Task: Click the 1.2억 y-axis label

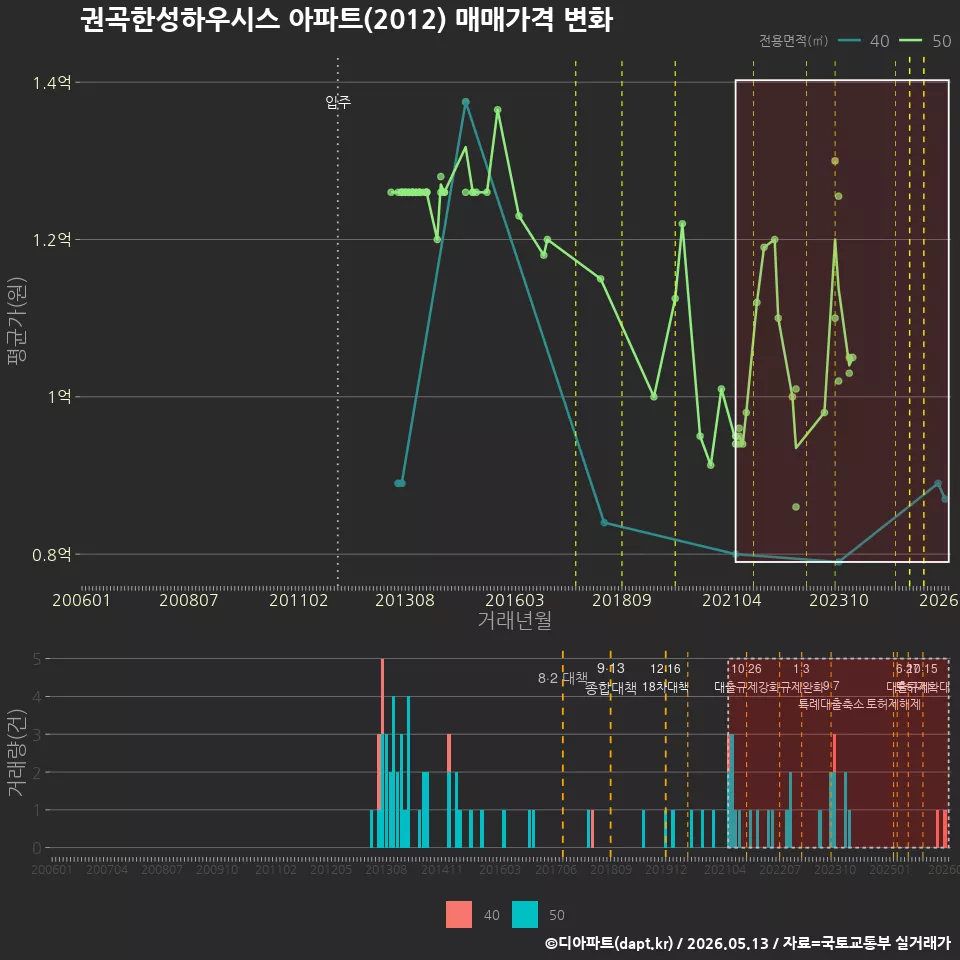Action: point(51,239)
